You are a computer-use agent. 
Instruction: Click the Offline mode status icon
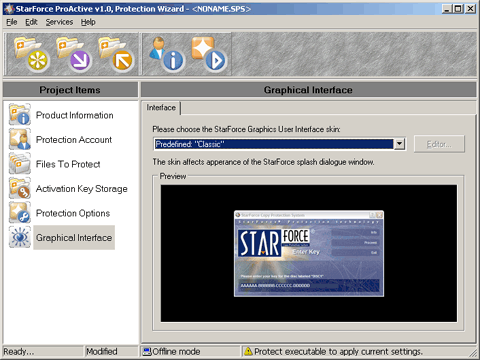click(147, 351)
